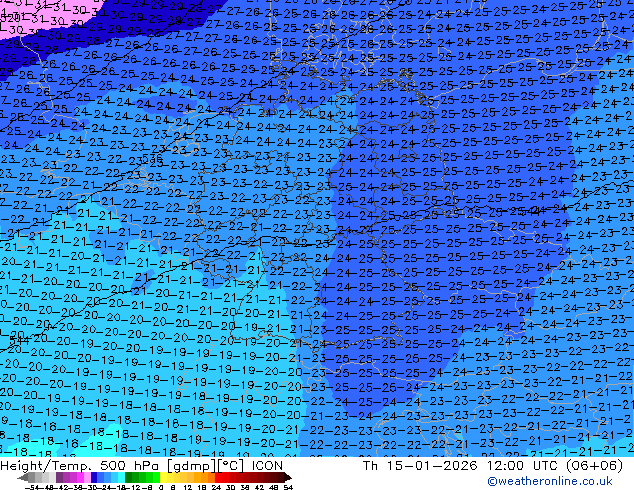Click the '-54' legend scale value
The width and height of the screenshot is (634, 490).
point(32,488)
